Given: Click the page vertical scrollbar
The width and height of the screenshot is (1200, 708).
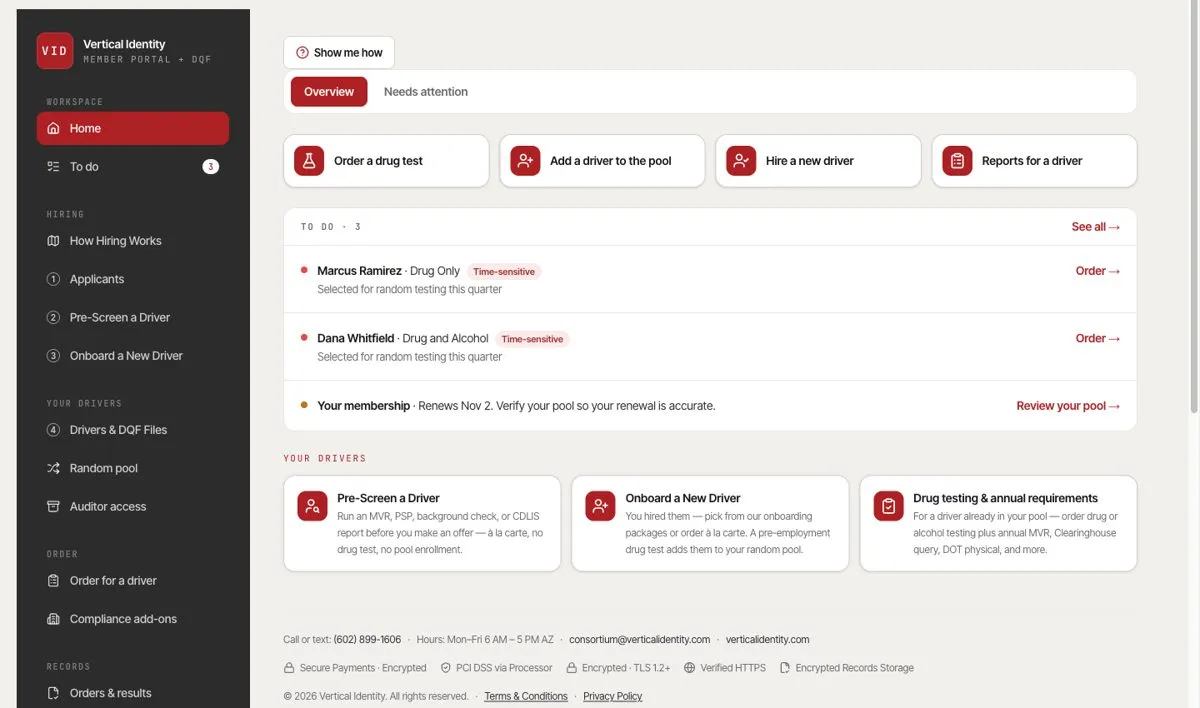Looking at the screenshot, I should (x=1194, y=205).
